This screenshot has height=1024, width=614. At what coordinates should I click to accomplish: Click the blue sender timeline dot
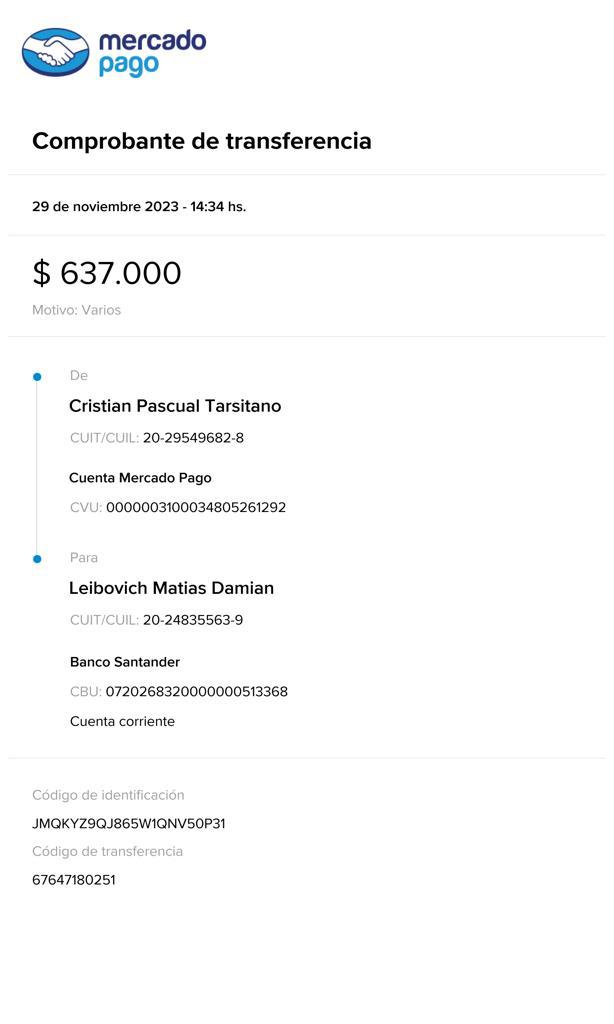37,377
